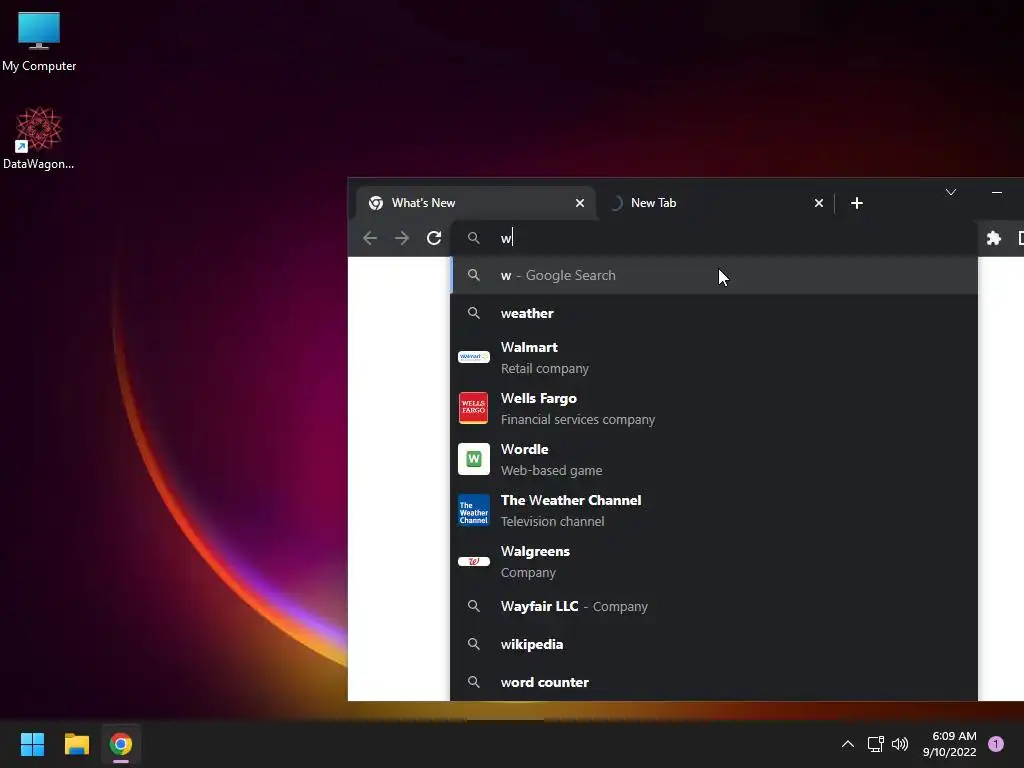This screenshot has height=768, width=1024.
Task: Click the address bar input field
Action: coord(714,238)
